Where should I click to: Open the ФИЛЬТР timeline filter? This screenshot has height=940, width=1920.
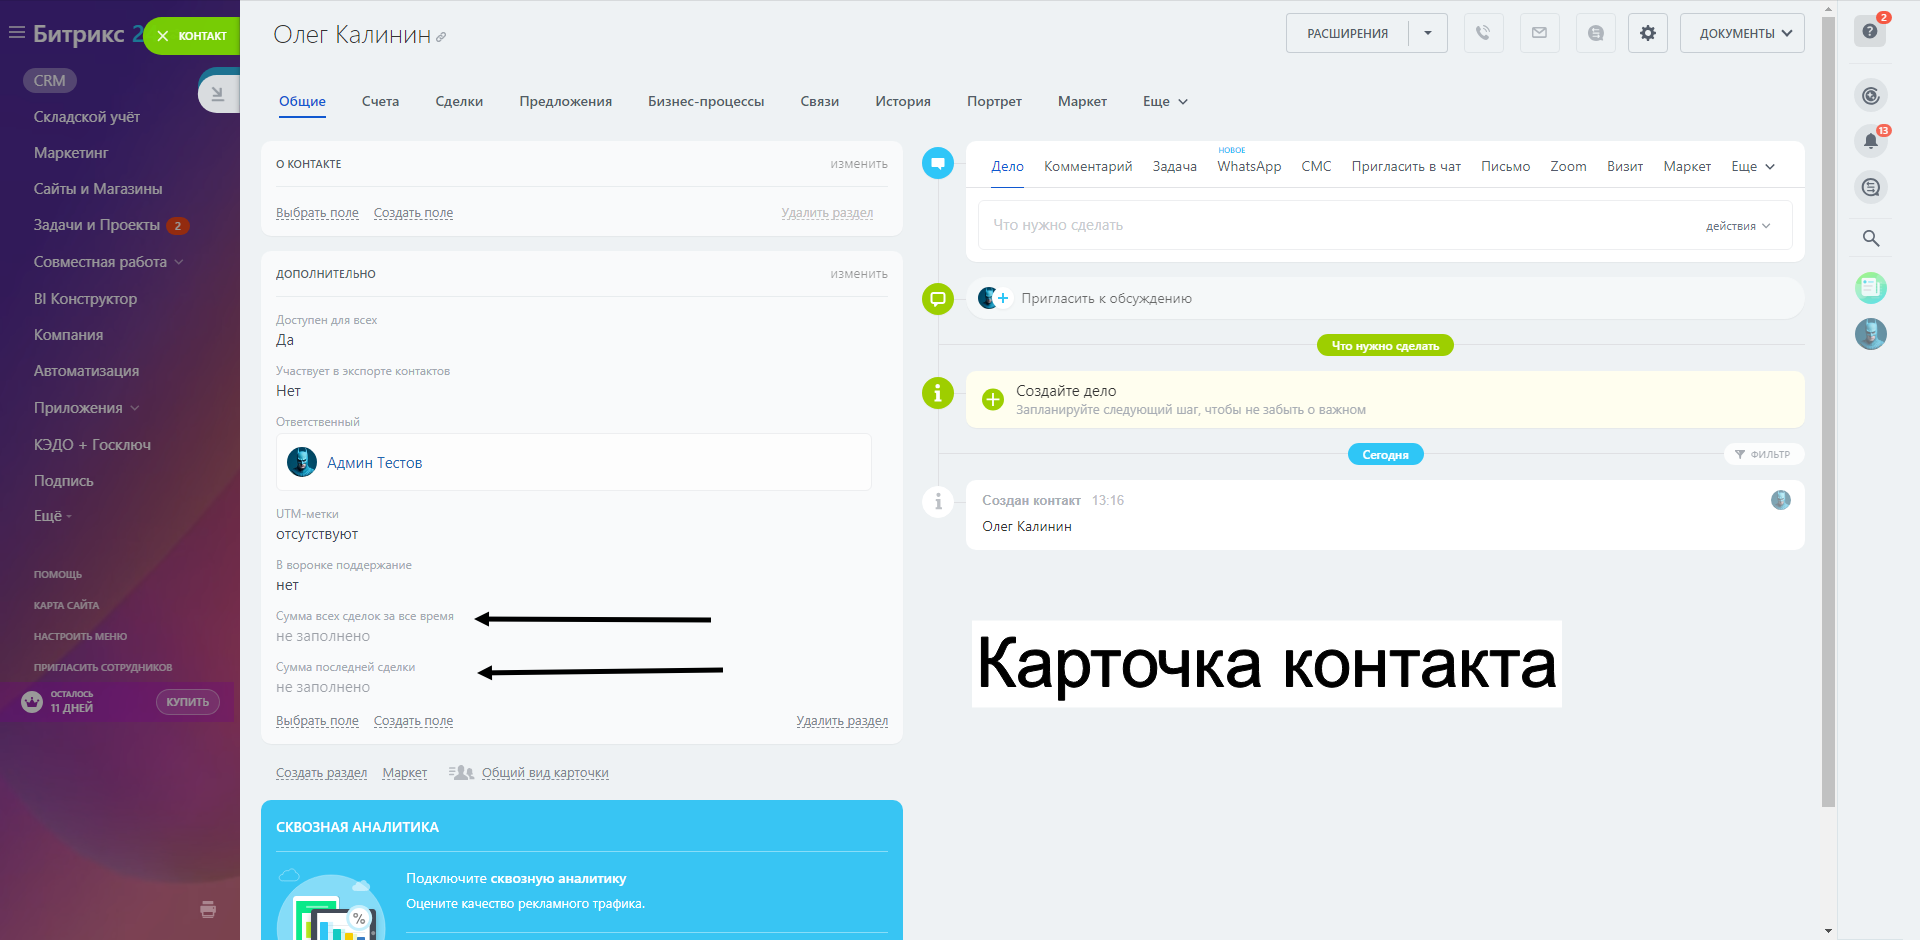click(x=1762, y=455)
